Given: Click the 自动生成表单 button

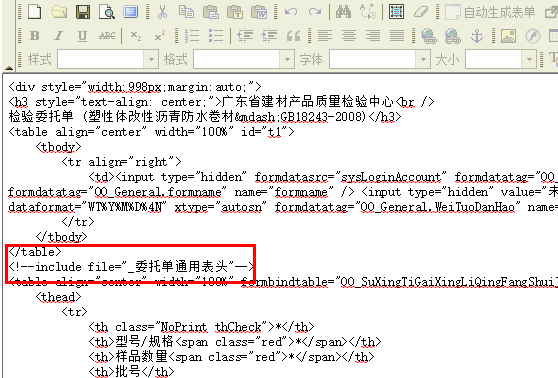Looking at the screenshot, I should [490, 12].
